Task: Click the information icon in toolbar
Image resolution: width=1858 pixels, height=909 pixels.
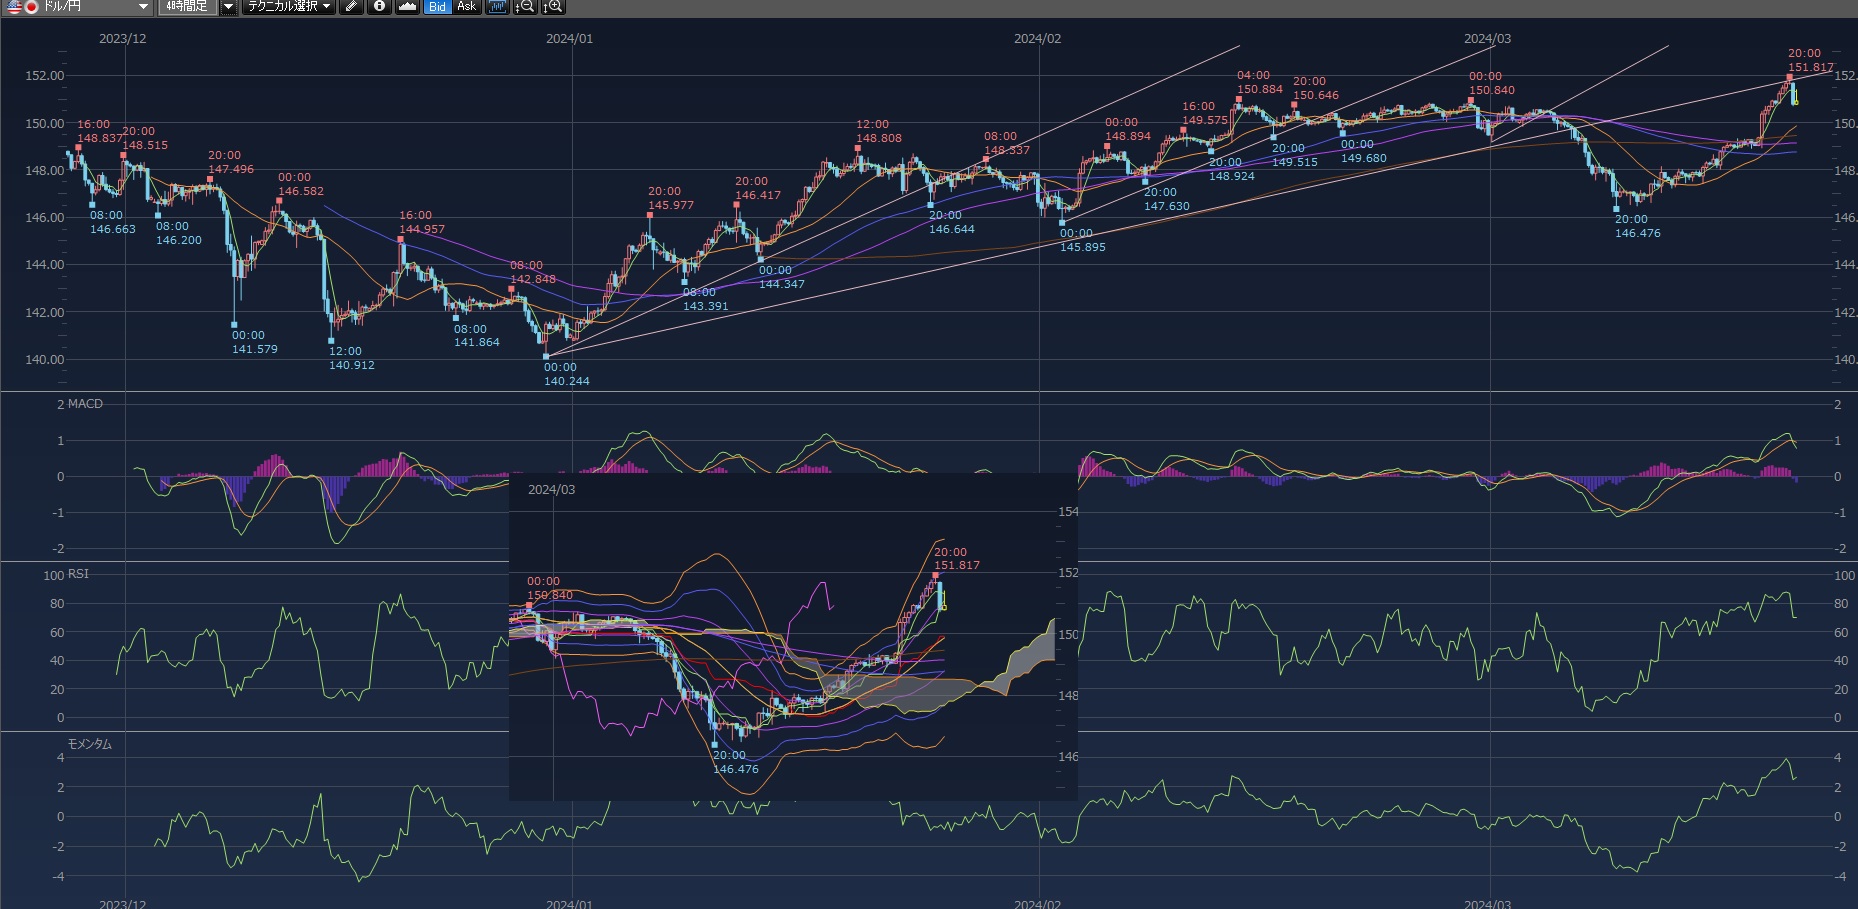Action: [x=379, y=7]
